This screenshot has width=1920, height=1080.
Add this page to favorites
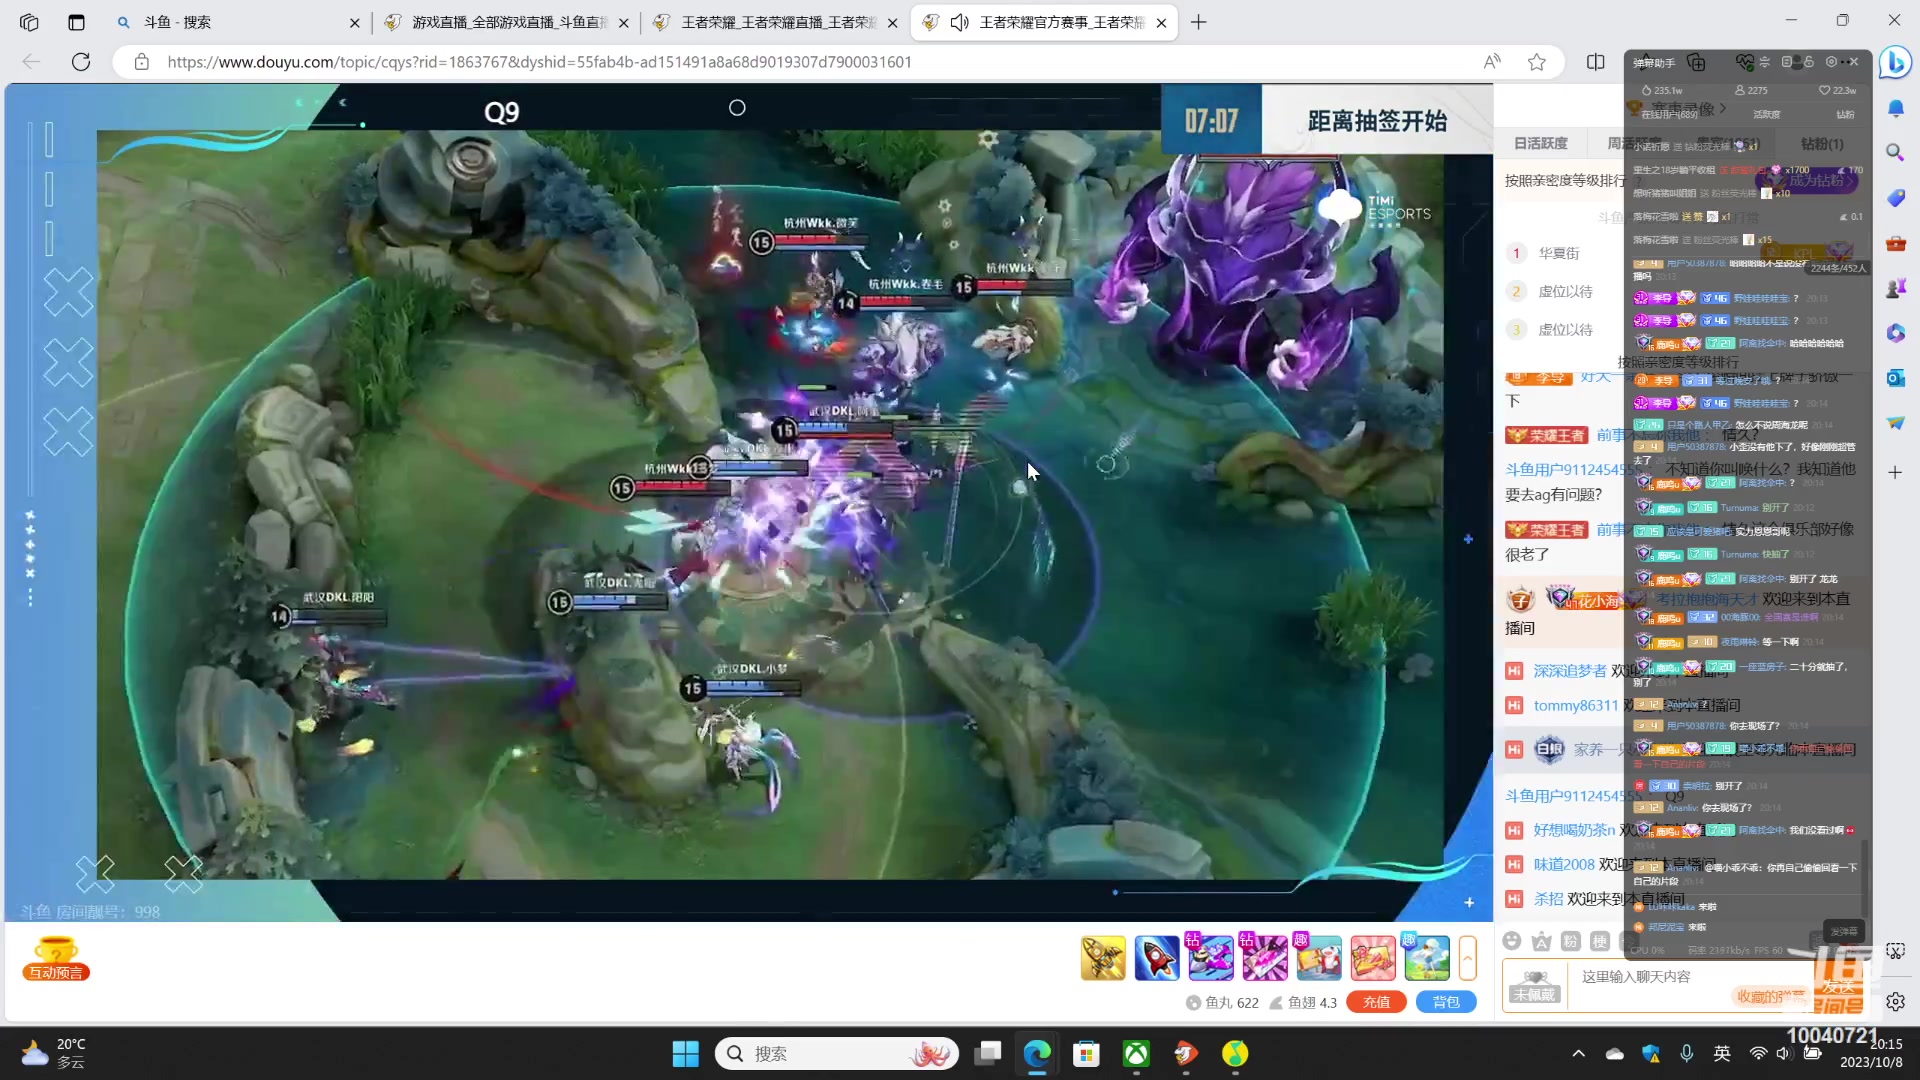(x=1537, y=62)
